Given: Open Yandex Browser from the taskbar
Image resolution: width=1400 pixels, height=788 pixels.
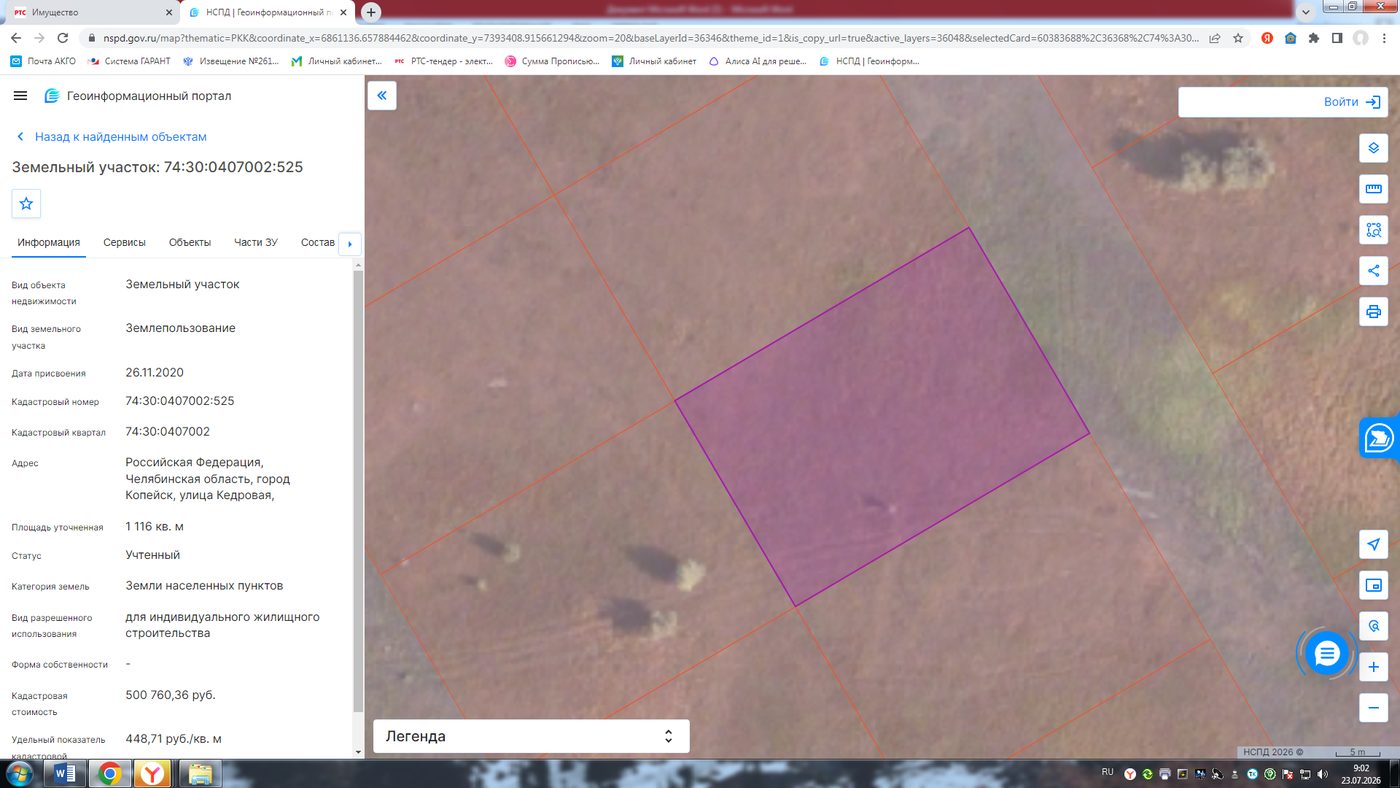Looking at the screenshot, I should (x=153, y=773).
